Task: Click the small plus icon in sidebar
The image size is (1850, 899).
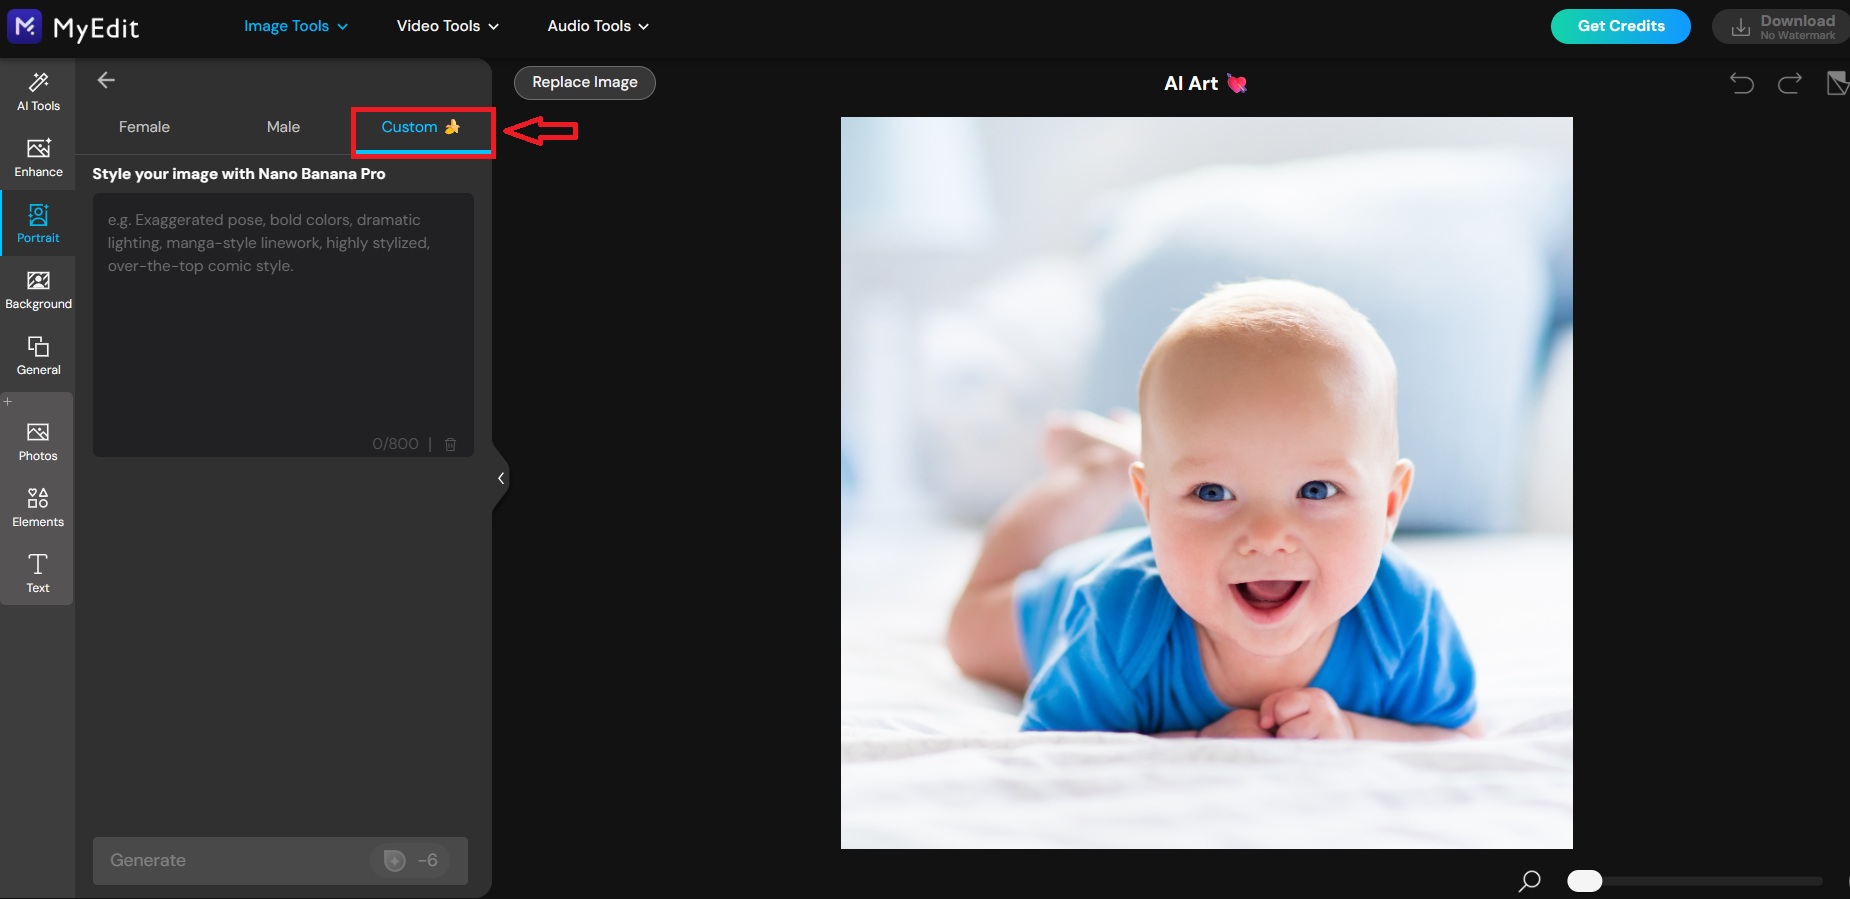Action: click(x=8, y=401)
